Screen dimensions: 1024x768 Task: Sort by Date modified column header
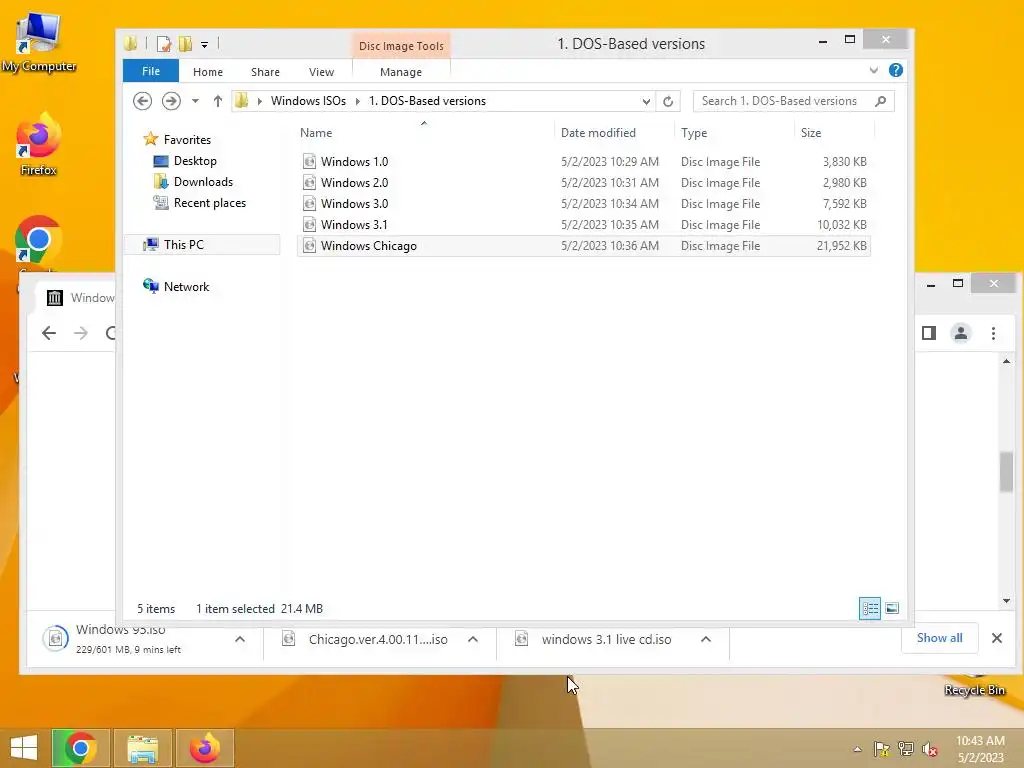(598, 133)
